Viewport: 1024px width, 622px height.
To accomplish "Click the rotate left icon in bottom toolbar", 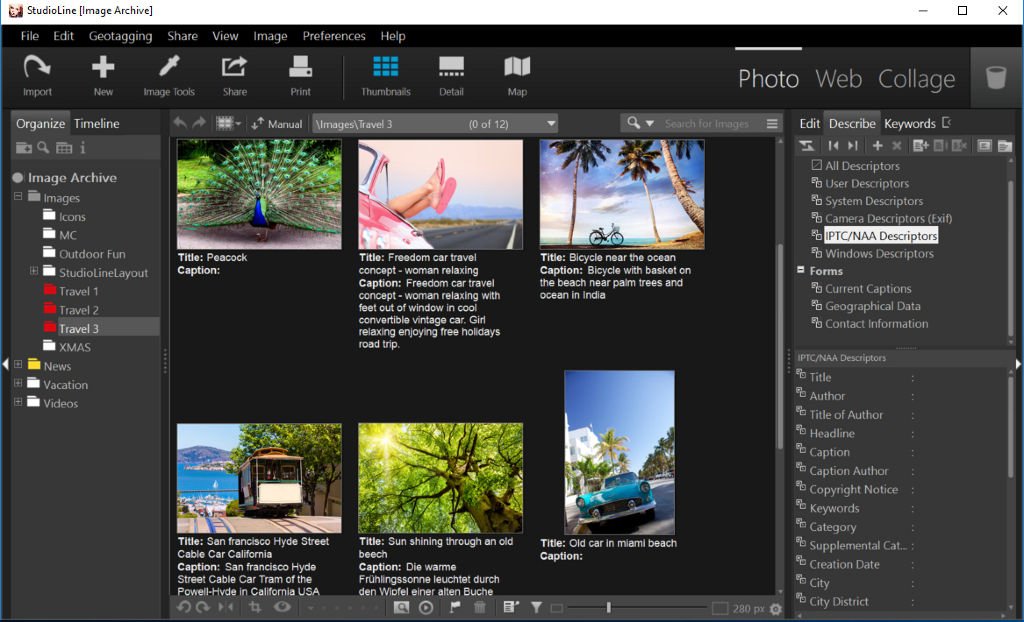I will (x=184, y=608).
